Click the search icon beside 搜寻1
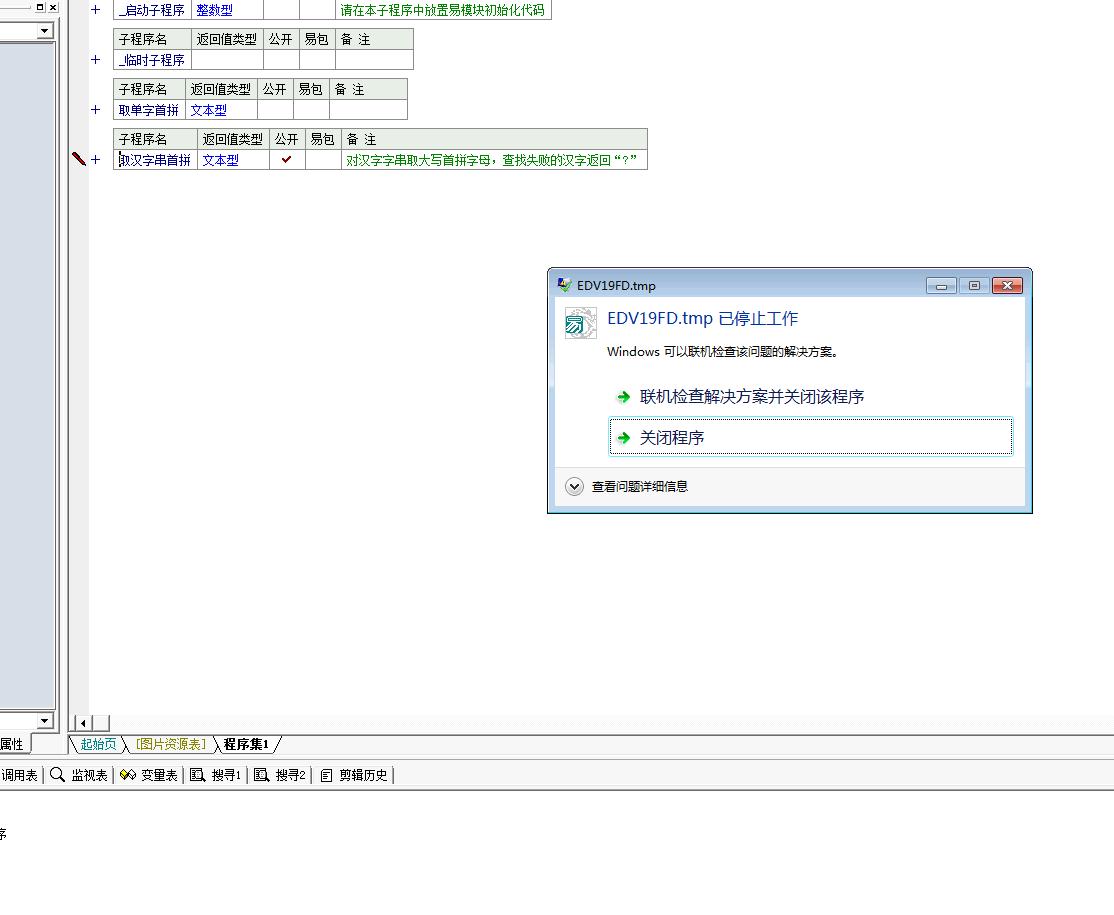The height and width of the screenshot is (915, 1114). [198, 775]
